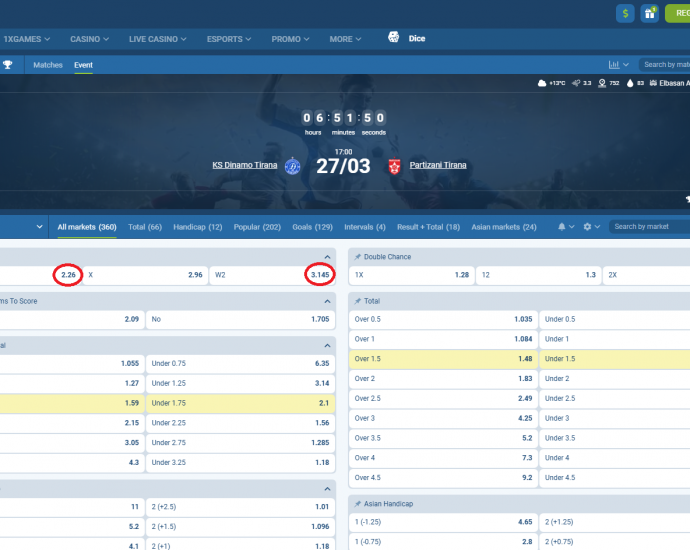
Task: Click the KS Dinamo Tirana team logo
Action: [x=293, y=166]
